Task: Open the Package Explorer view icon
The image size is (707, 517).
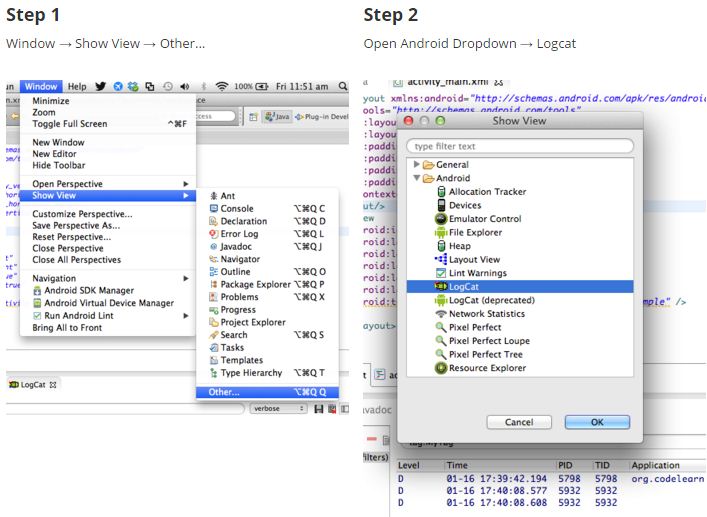Action: pyautogui.click(x=213, y=284)
